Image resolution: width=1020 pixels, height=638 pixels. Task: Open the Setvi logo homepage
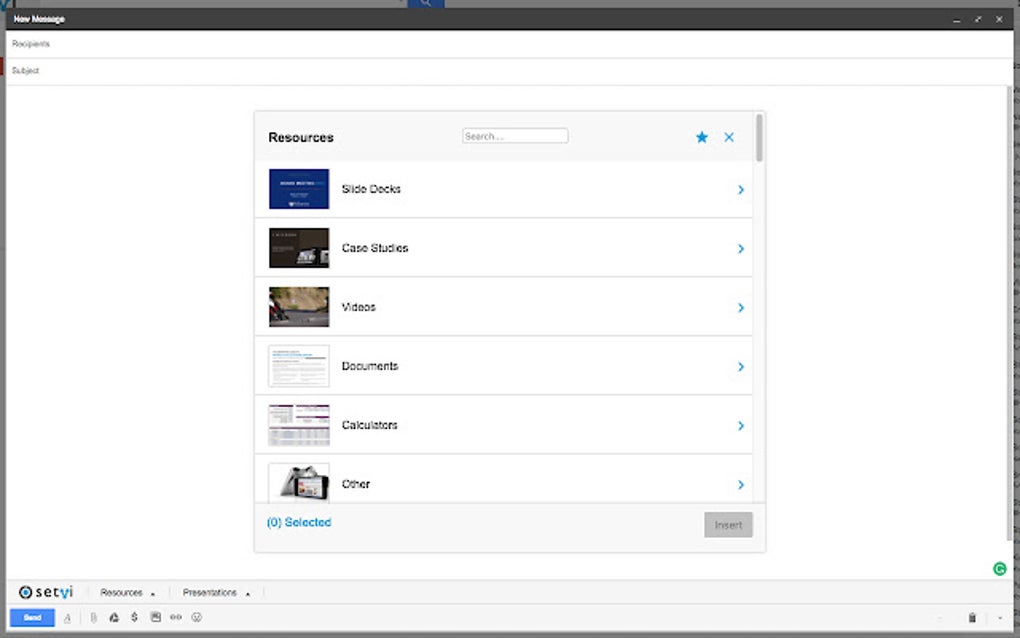pos(46,591)
